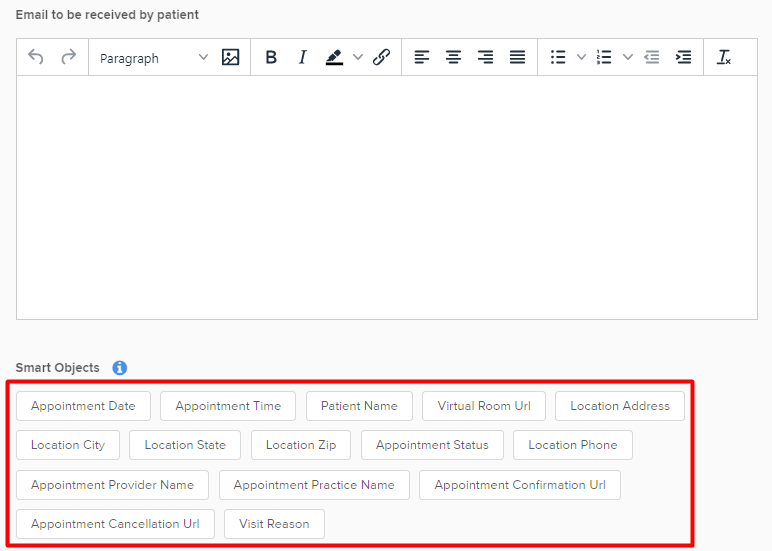Insert the Location Address smart object
772x551 pixels.
click(620, 406)
